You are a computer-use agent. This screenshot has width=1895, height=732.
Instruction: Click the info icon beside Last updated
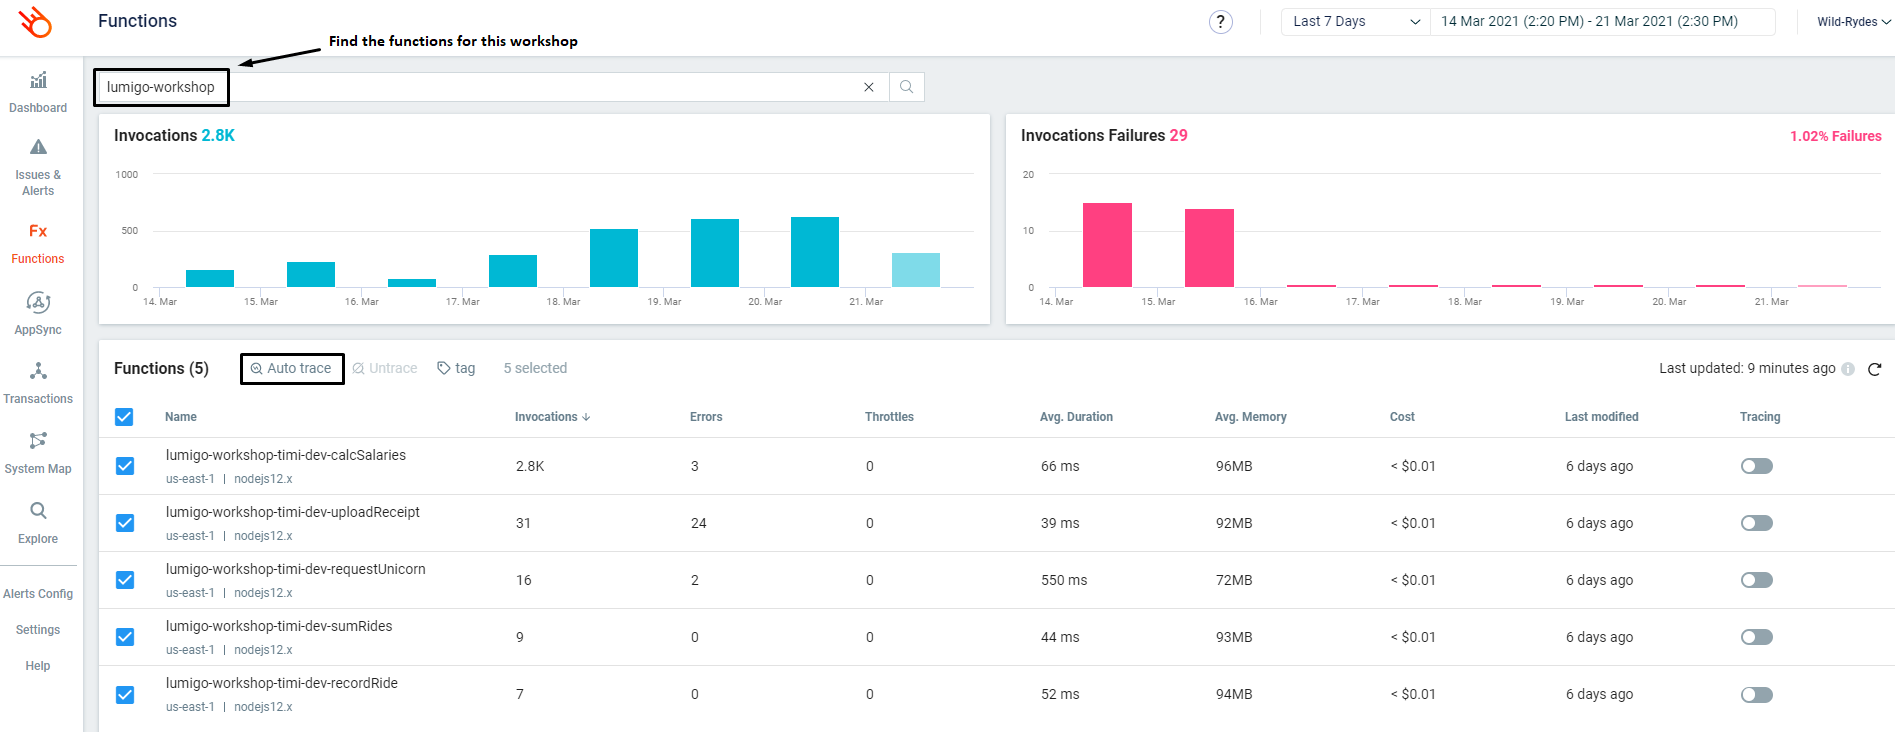(x=1848, y=369)
